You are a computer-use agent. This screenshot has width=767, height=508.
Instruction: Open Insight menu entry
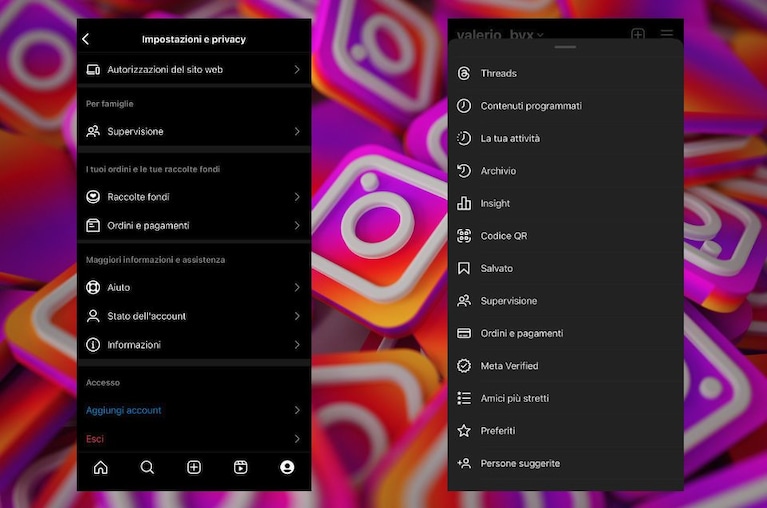coord(565,203)
